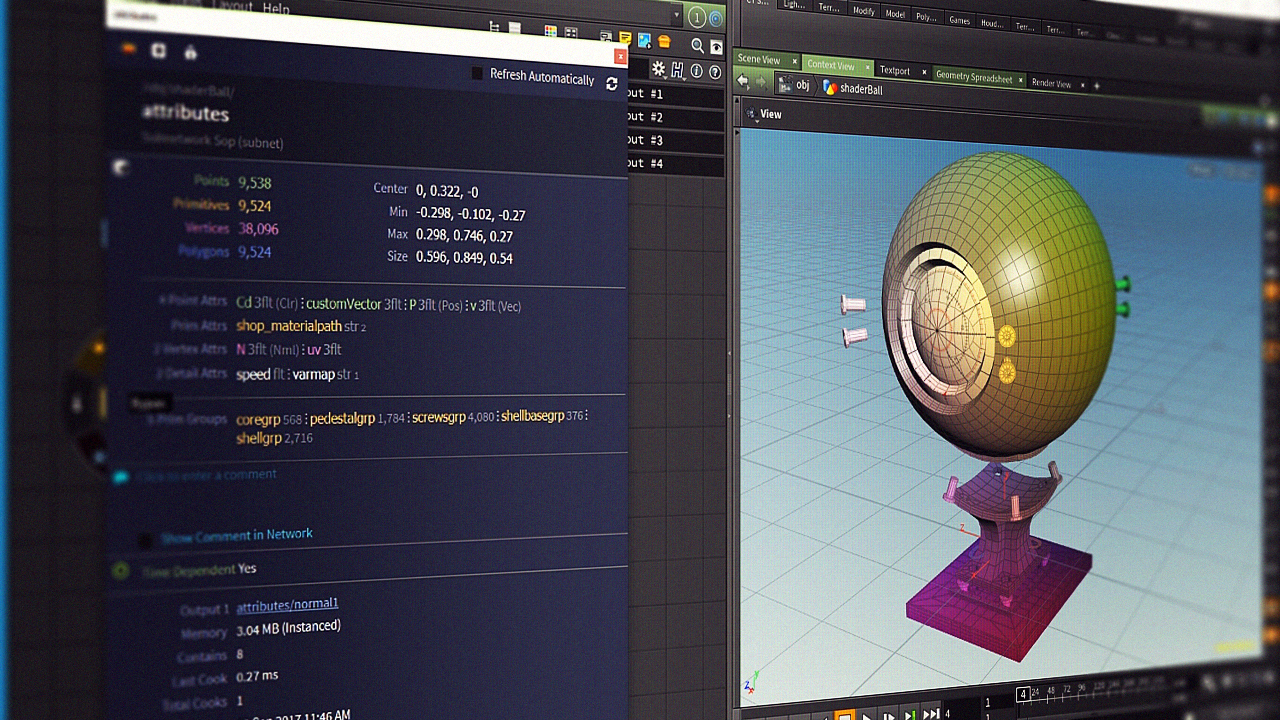Open the dropdown arrow beside update mode icon
1280x720 pixels.
pos(677,16)
